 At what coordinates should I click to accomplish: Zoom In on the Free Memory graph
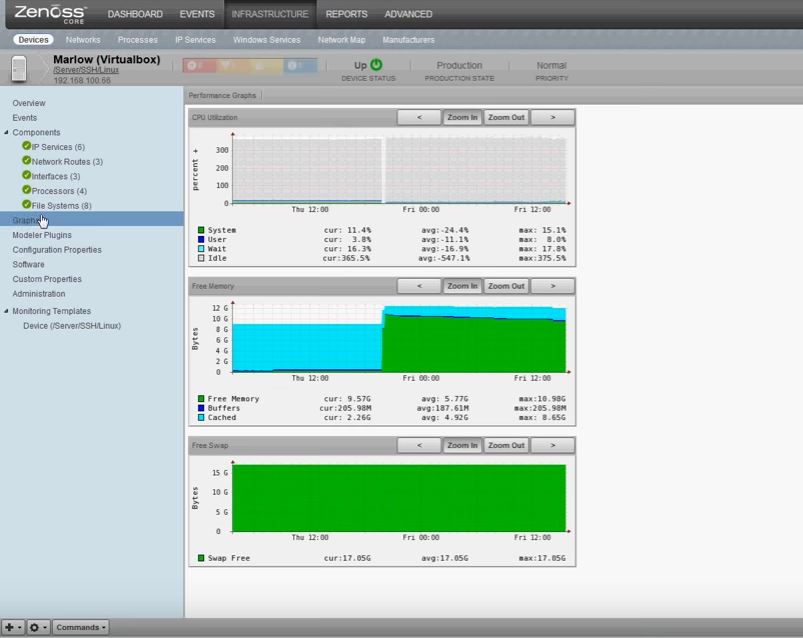point(462,286)
